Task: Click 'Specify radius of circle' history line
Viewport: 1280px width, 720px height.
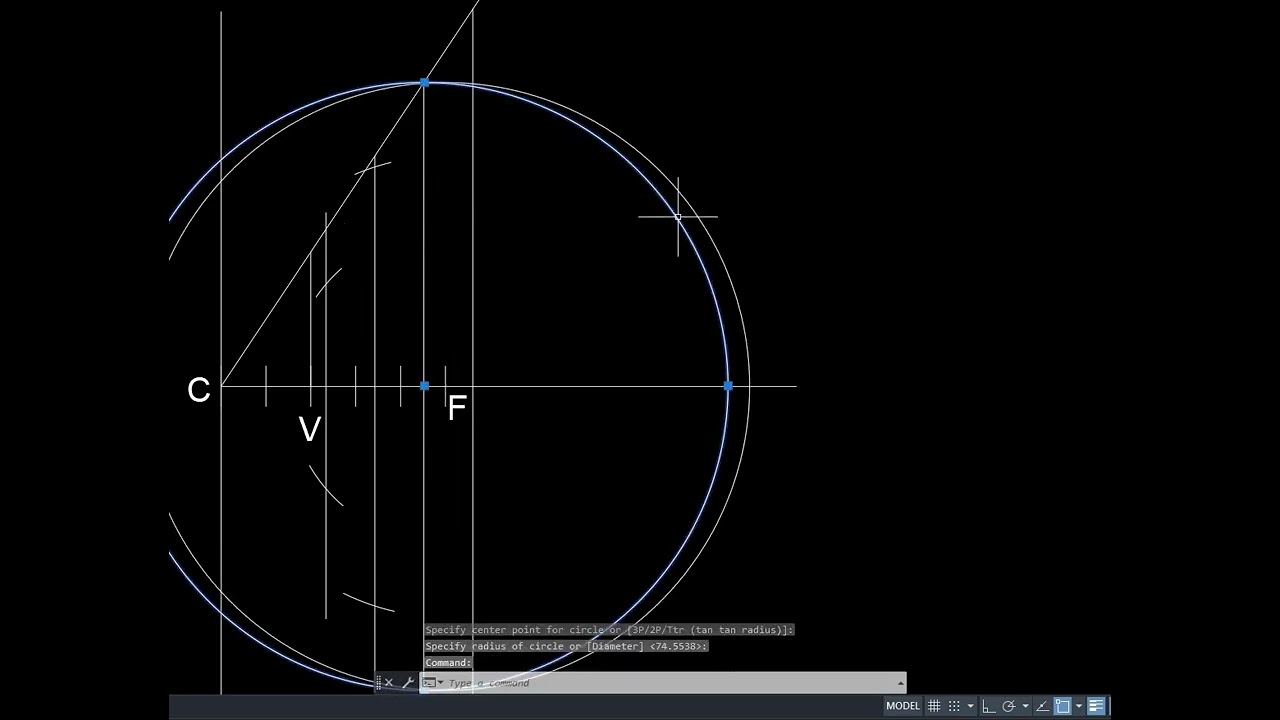Action: coord(566,646)
